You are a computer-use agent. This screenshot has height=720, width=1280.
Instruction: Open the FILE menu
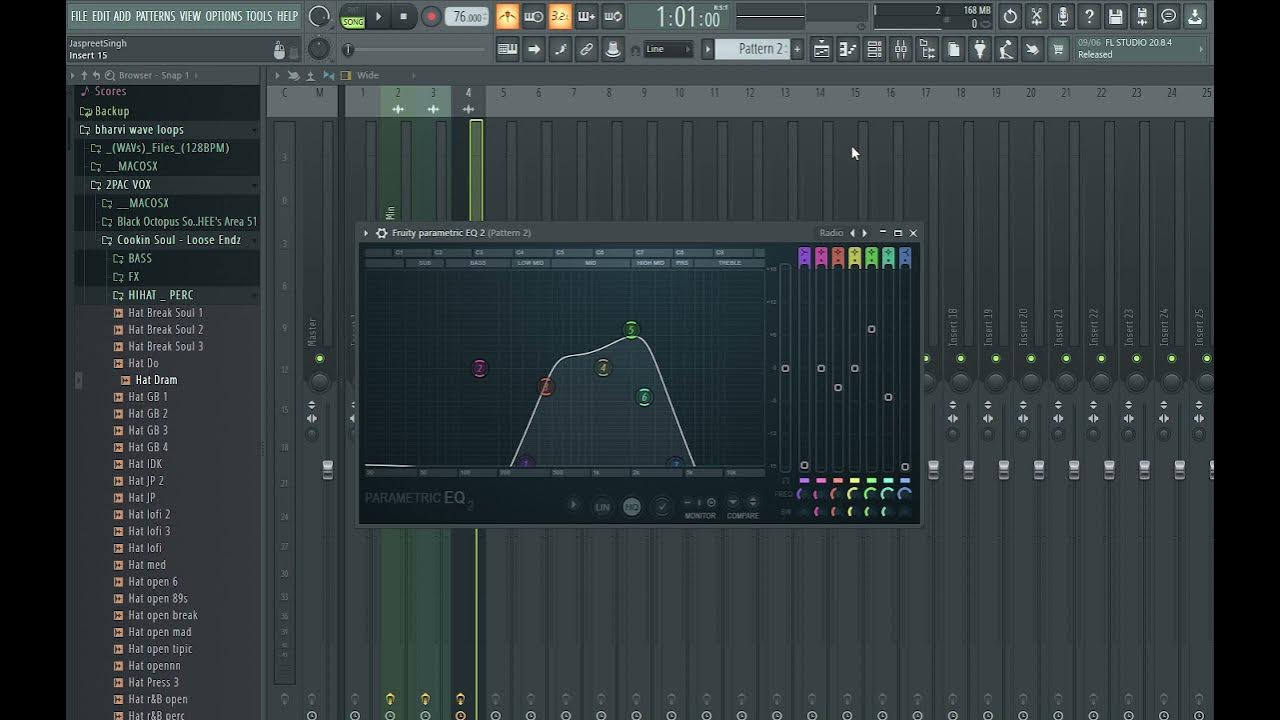(79, 16)
